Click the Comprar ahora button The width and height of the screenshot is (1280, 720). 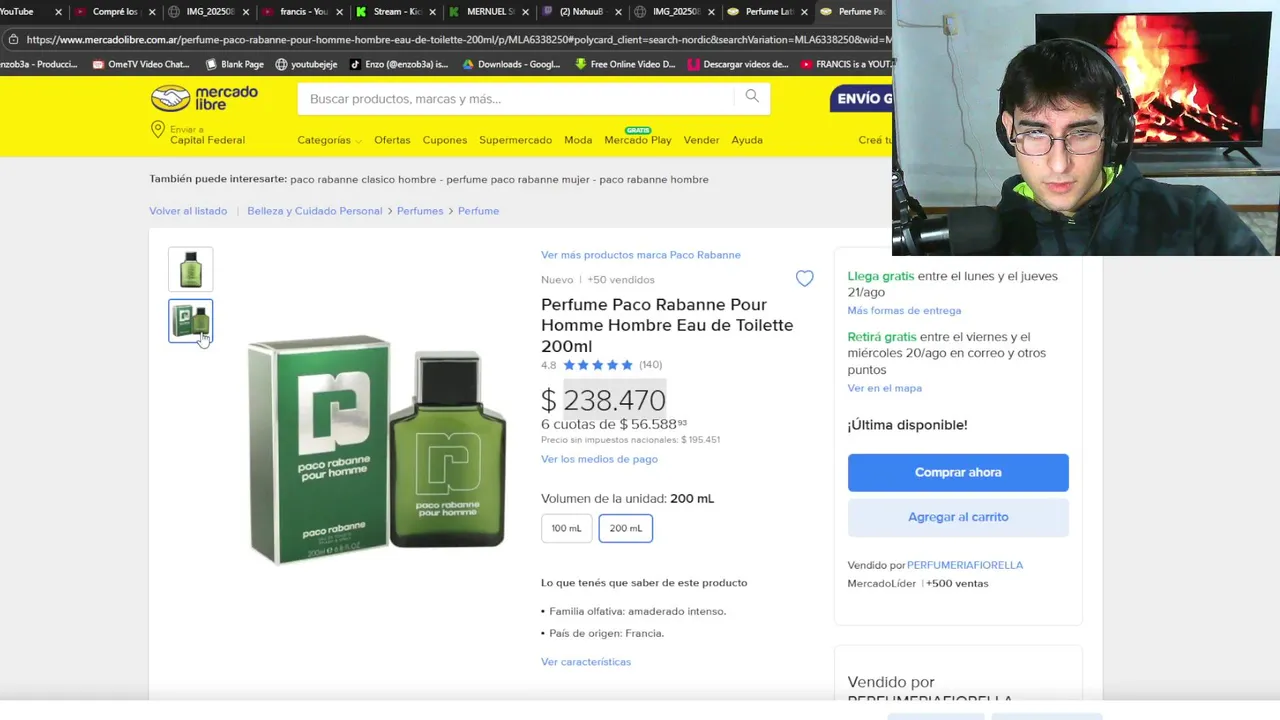(958, 472)
